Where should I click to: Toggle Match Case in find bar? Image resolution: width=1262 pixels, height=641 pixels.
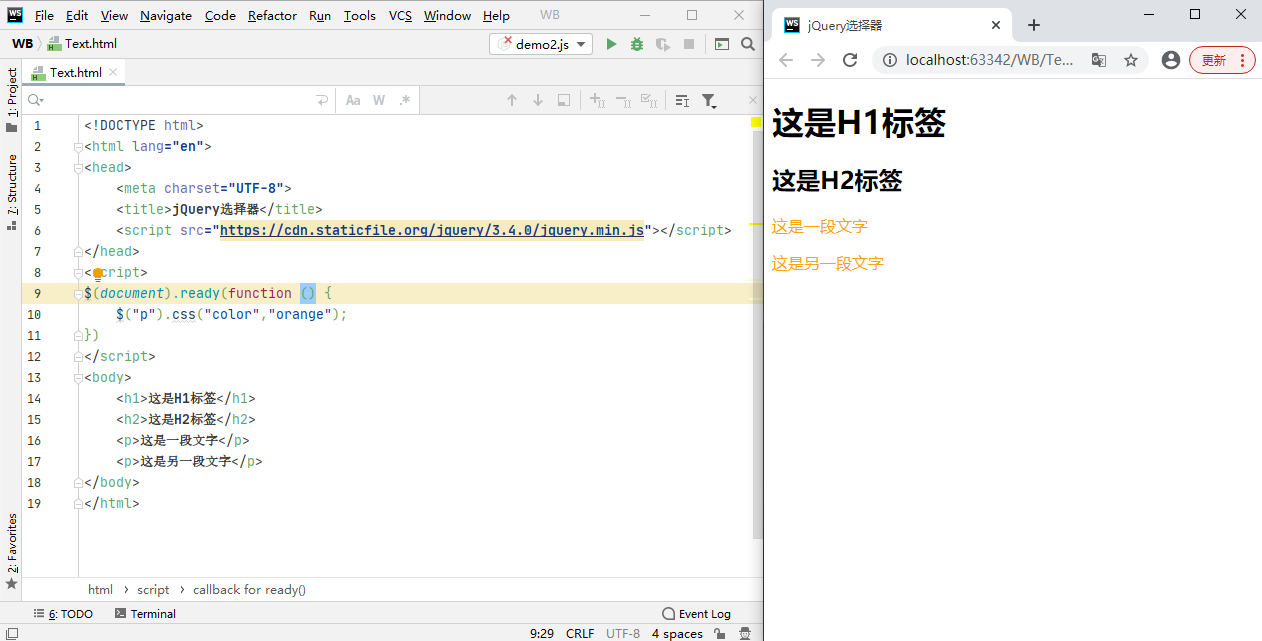(x=353, y=100)
